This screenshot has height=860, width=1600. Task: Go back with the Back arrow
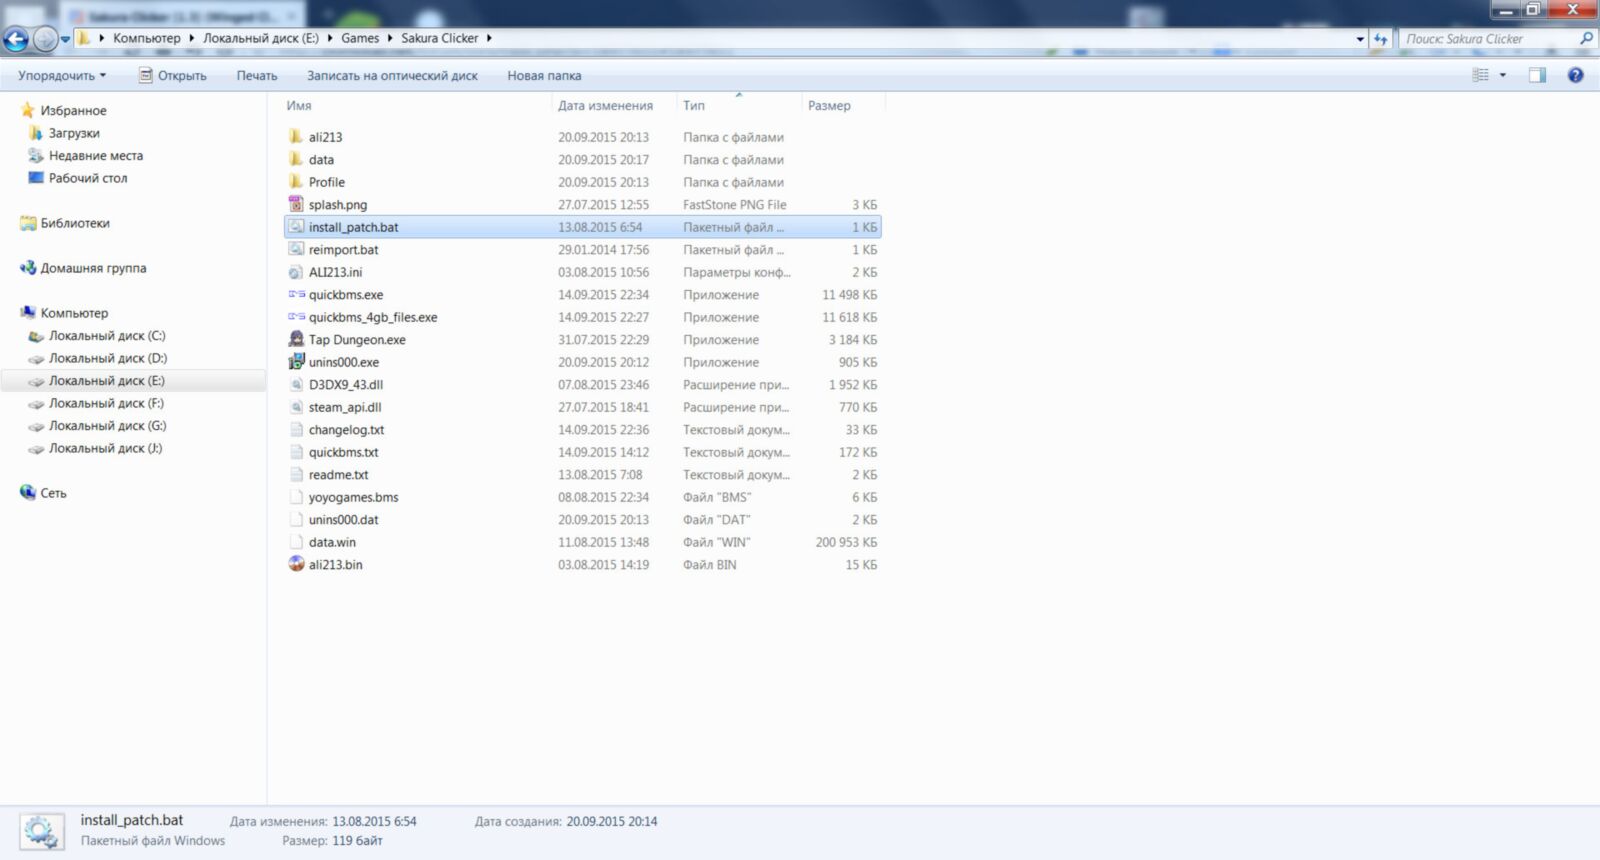point(16,39)
